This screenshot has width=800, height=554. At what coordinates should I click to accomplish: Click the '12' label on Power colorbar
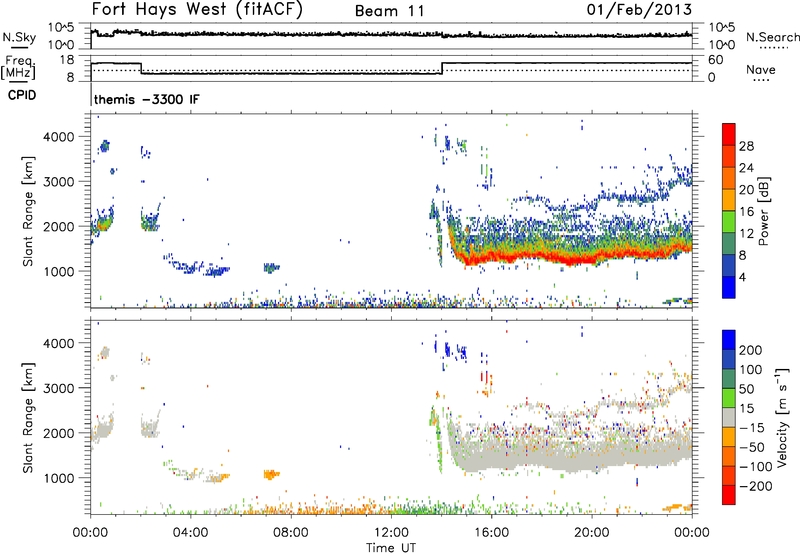point(746,234)
